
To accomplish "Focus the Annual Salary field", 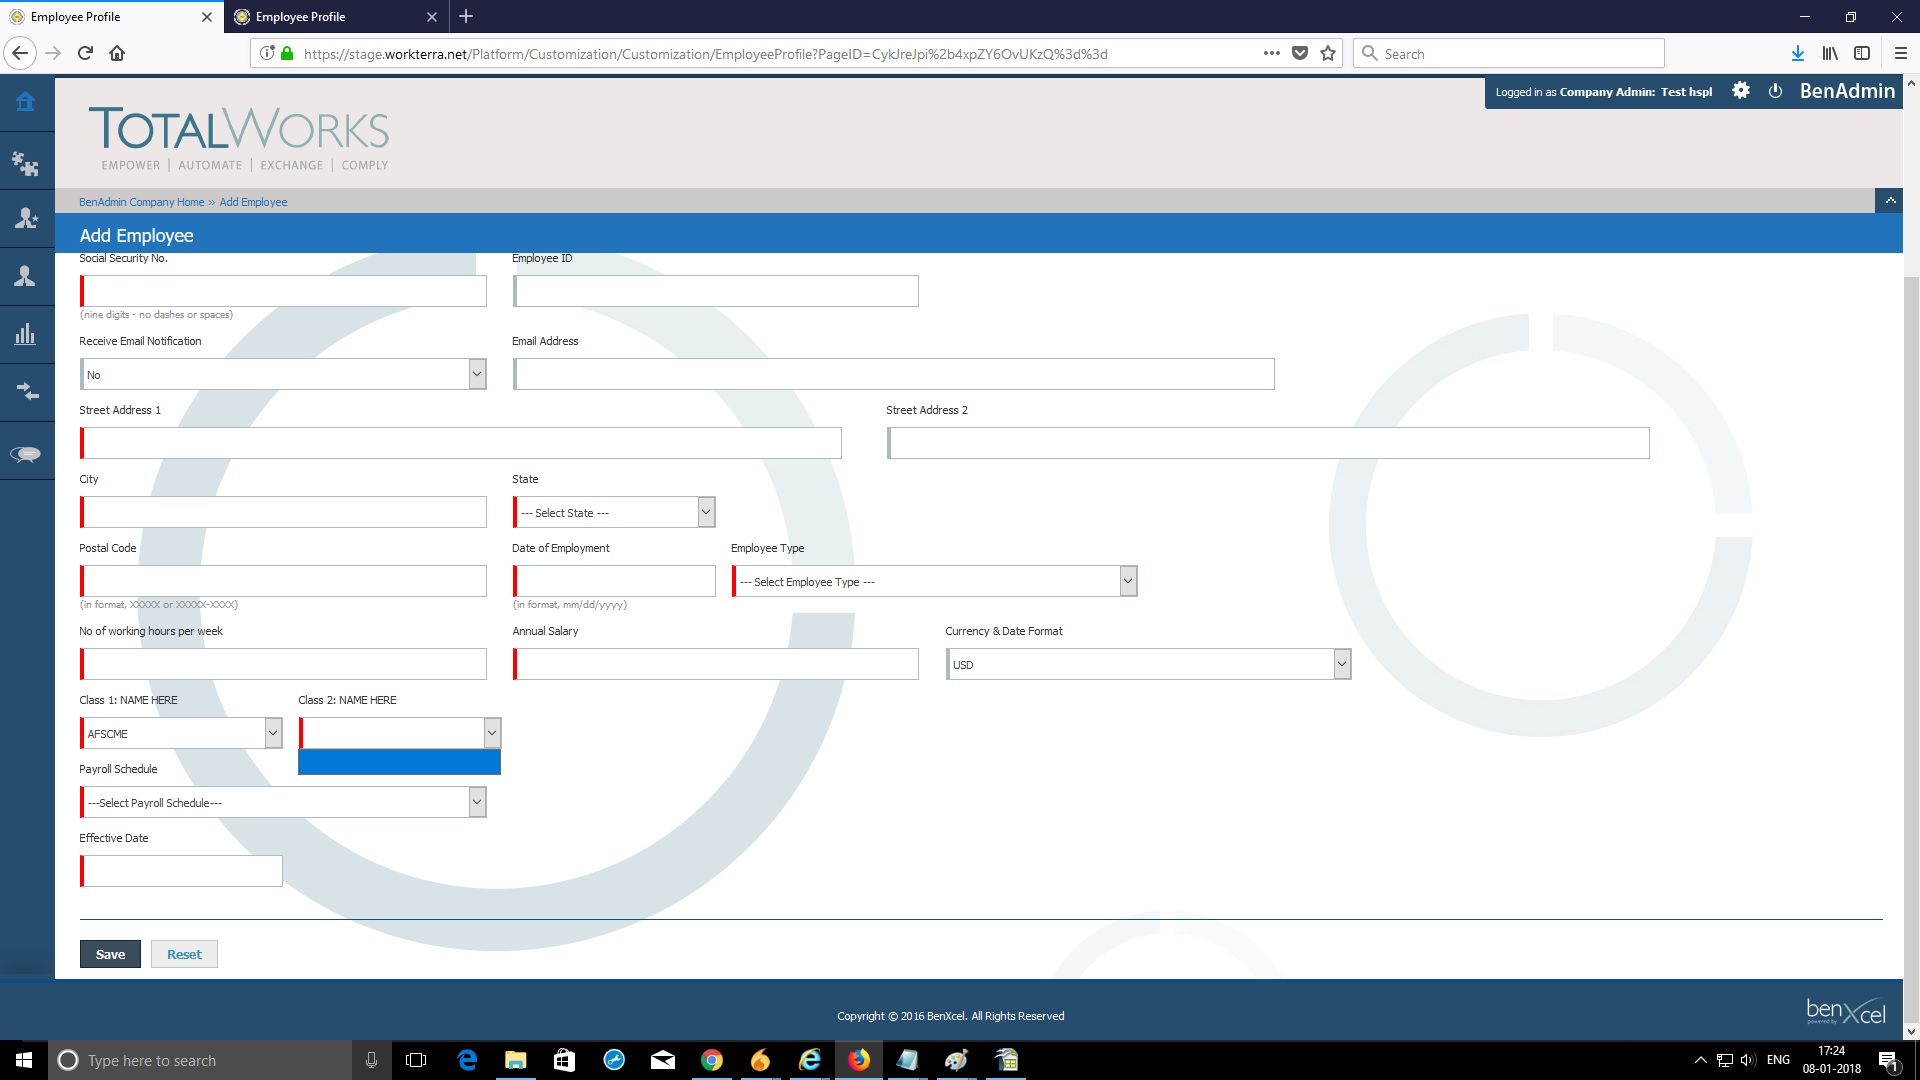I will [716, 664].
